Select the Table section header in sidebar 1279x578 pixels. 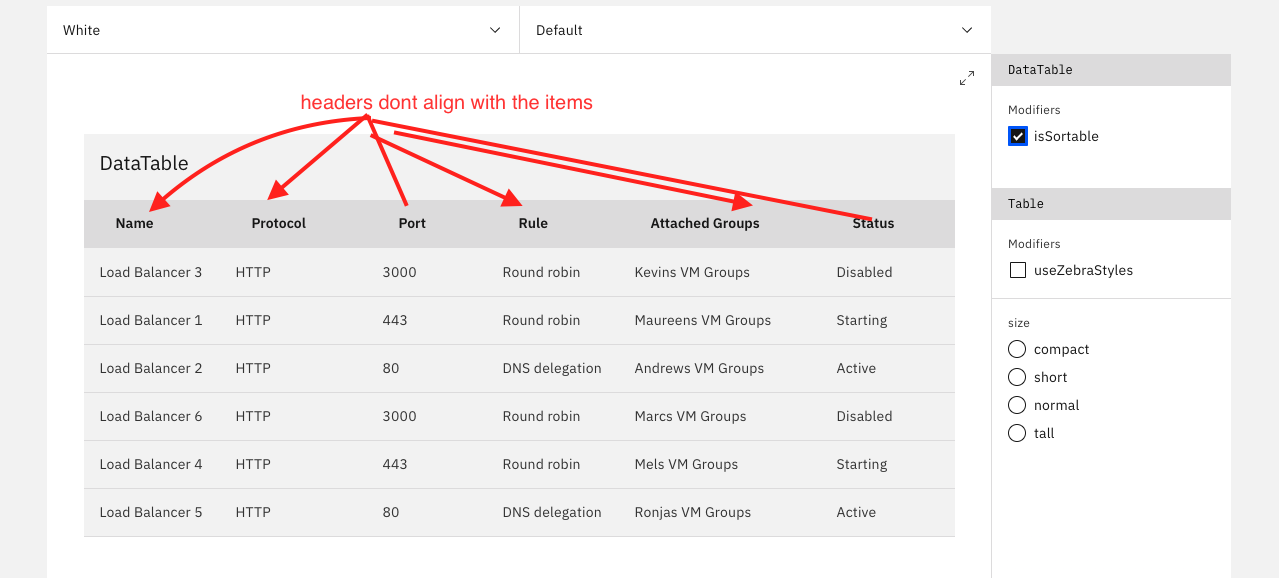tap(1111, 204)
